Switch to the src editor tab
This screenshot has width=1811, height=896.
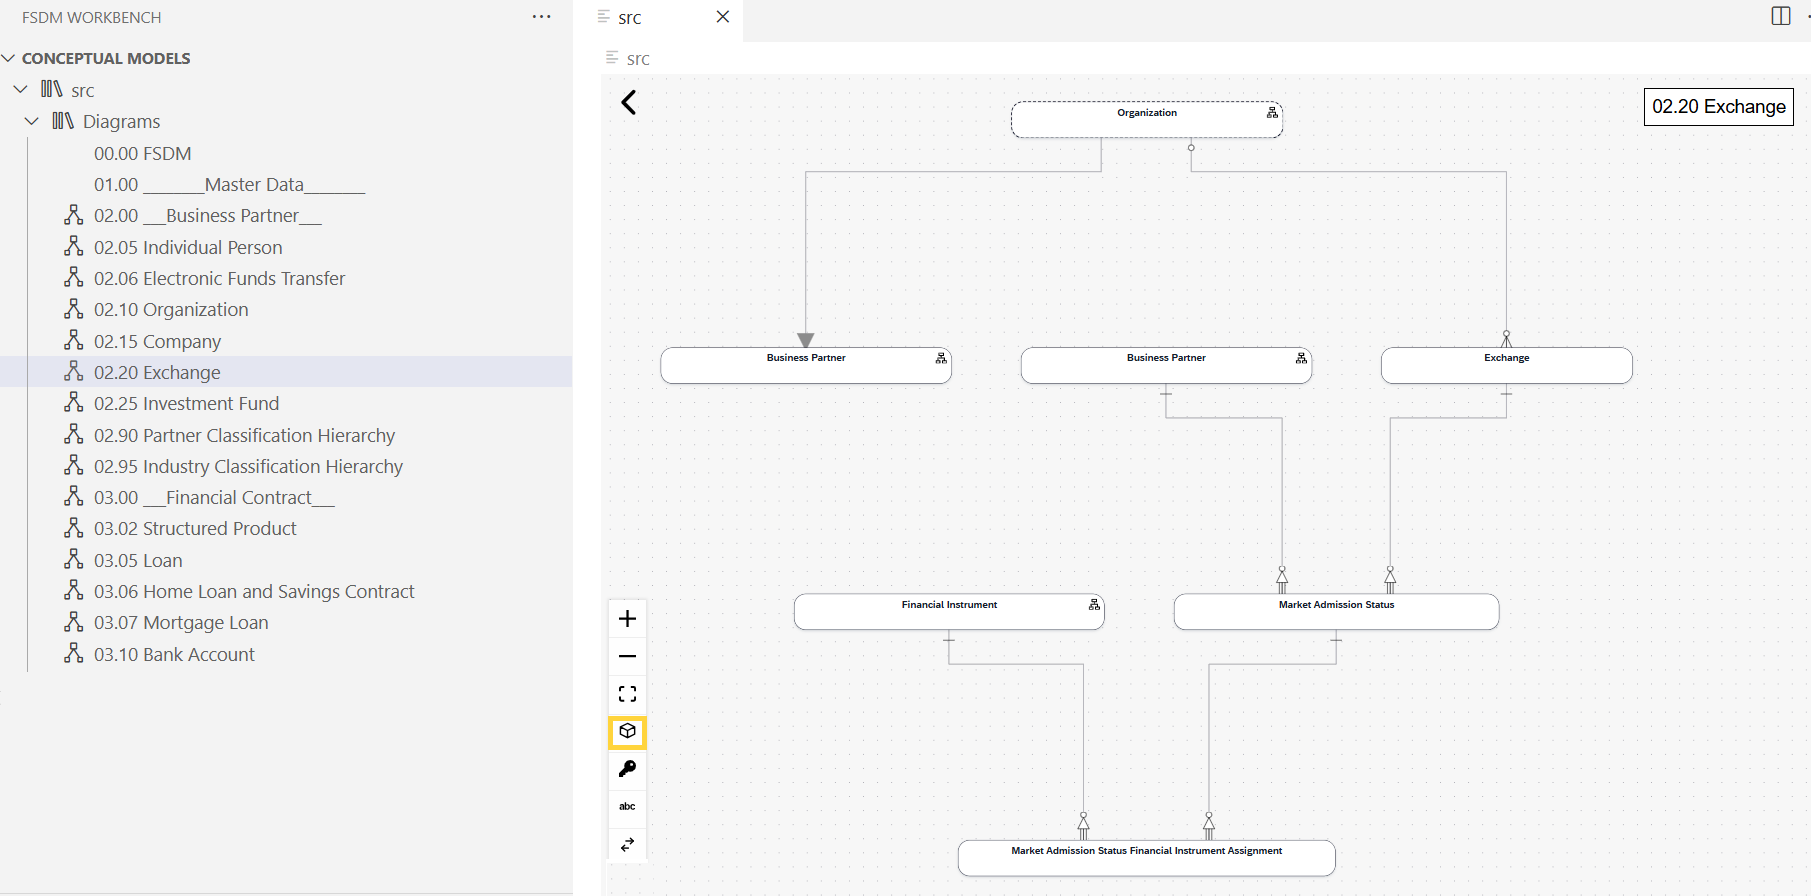[x=630, y=17]
